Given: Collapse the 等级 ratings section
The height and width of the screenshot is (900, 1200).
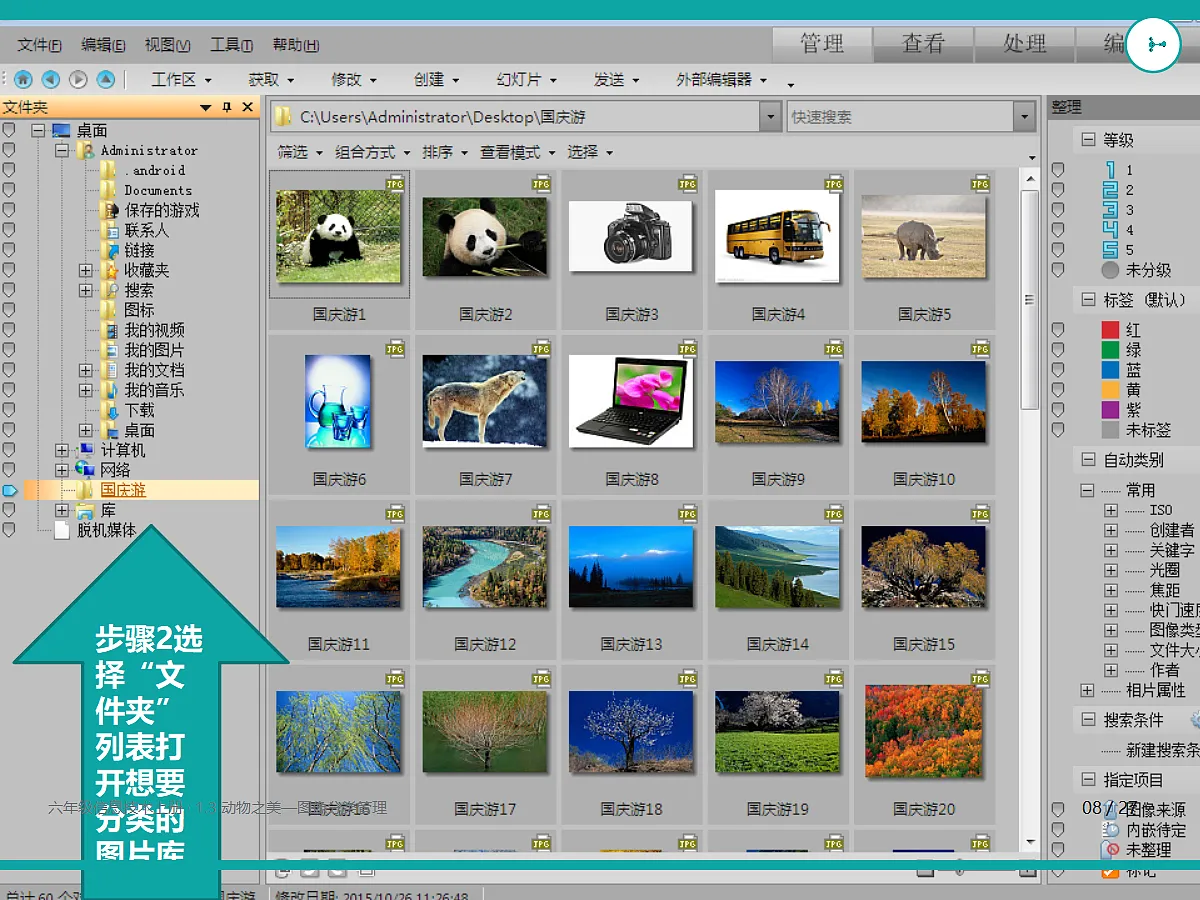Looking at the screenshot, I should pyautogui.click(x=1088, y=140).
